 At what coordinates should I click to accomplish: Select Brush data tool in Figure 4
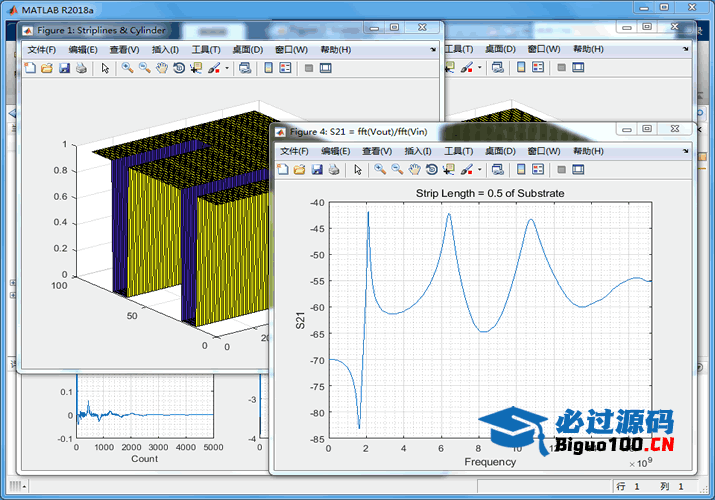[x=466, y=170]
